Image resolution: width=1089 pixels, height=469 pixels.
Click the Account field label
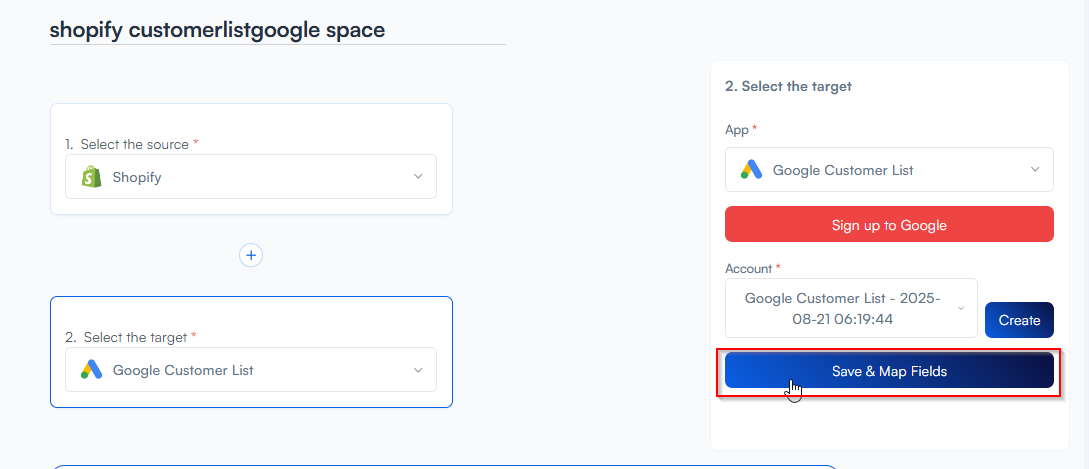[749, 268]
